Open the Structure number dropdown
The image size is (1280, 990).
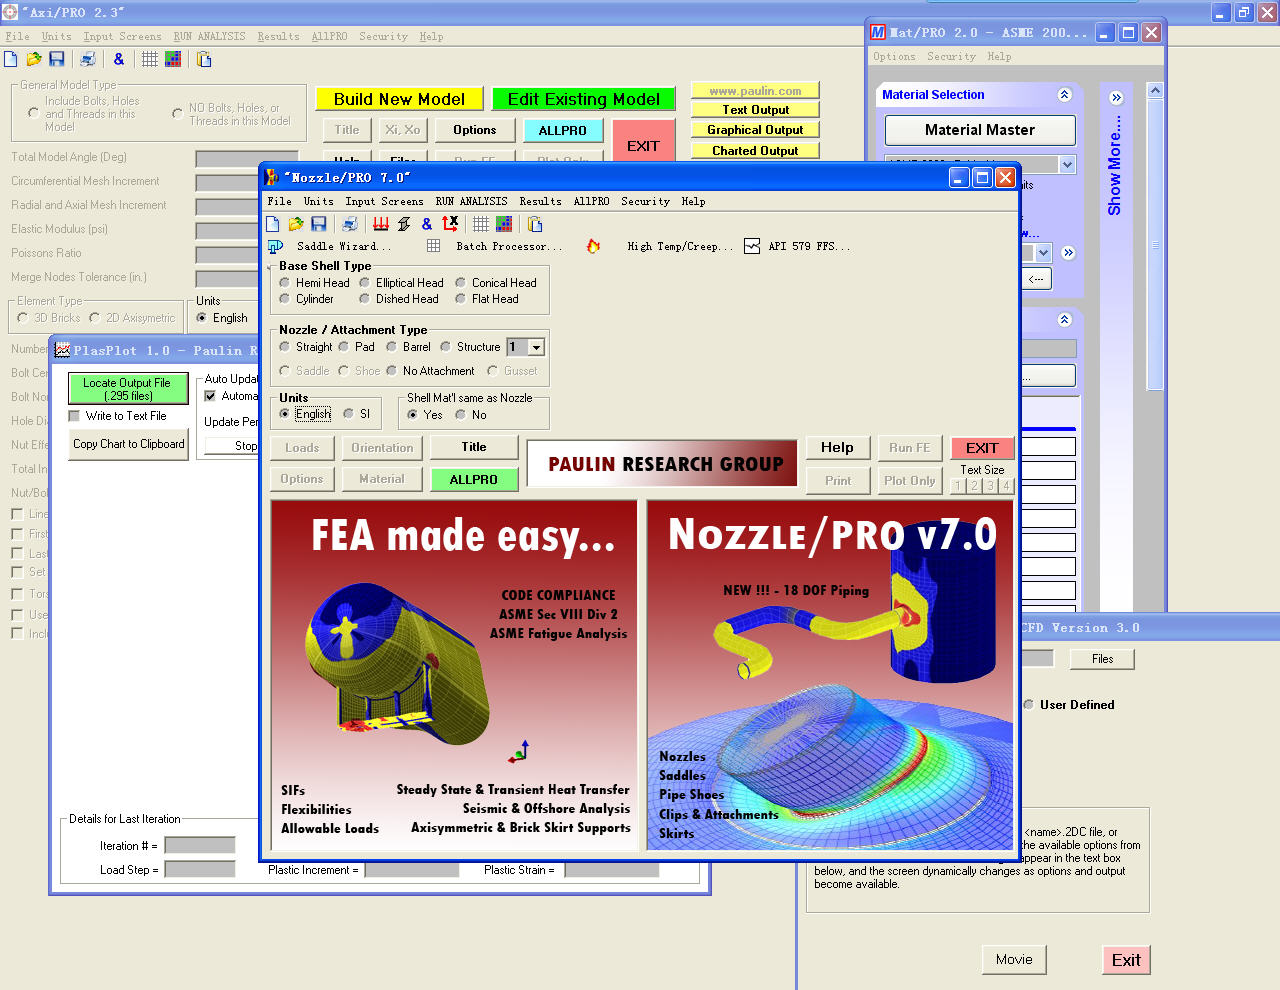[537, 347]
